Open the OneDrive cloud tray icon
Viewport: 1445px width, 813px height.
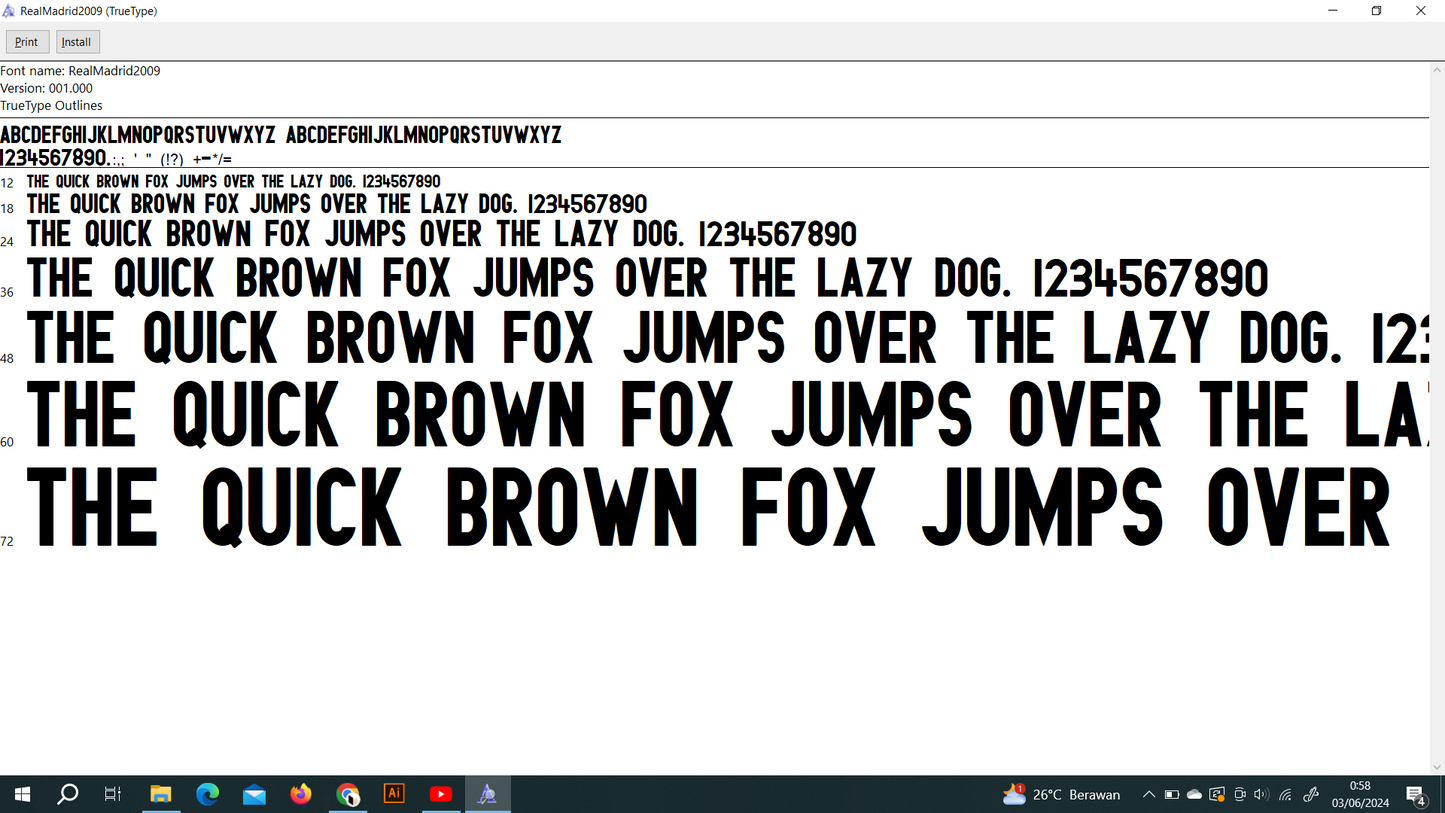coord(1194,795)
